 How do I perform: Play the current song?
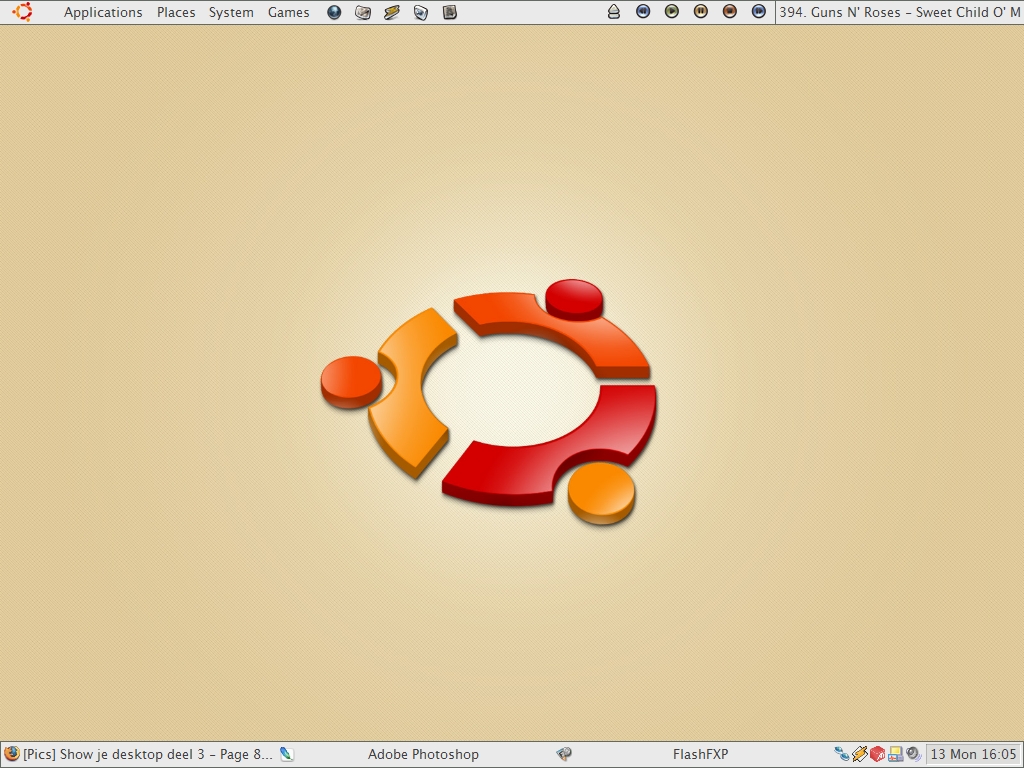pyautogui.click(x=672, y=11)
